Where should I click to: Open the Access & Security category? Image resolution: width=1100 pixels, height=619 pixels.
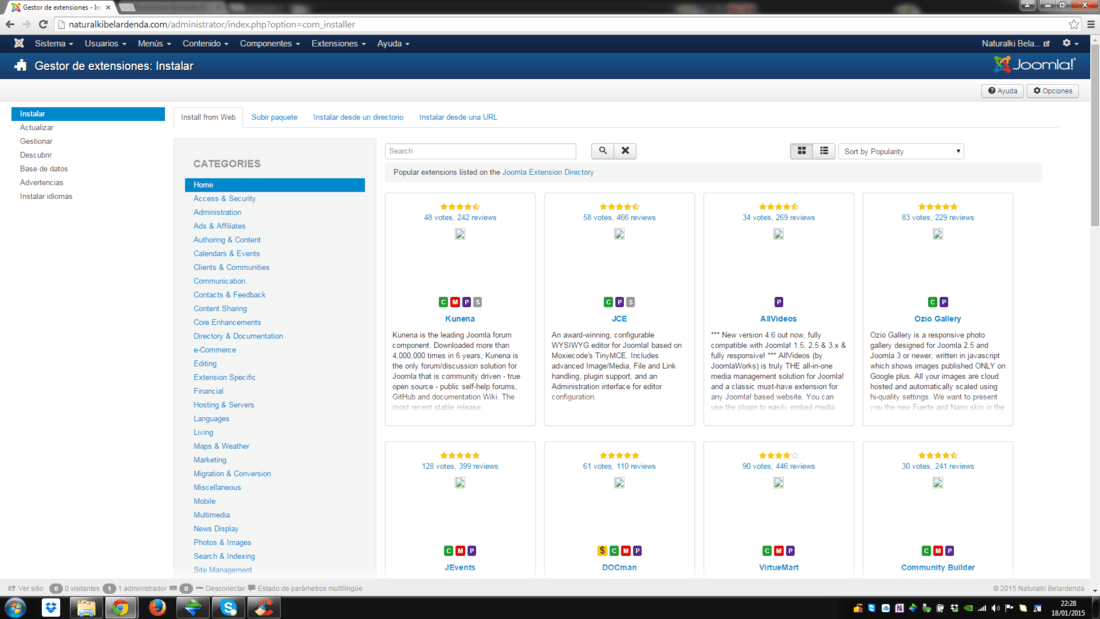click(x=224, y=199)
